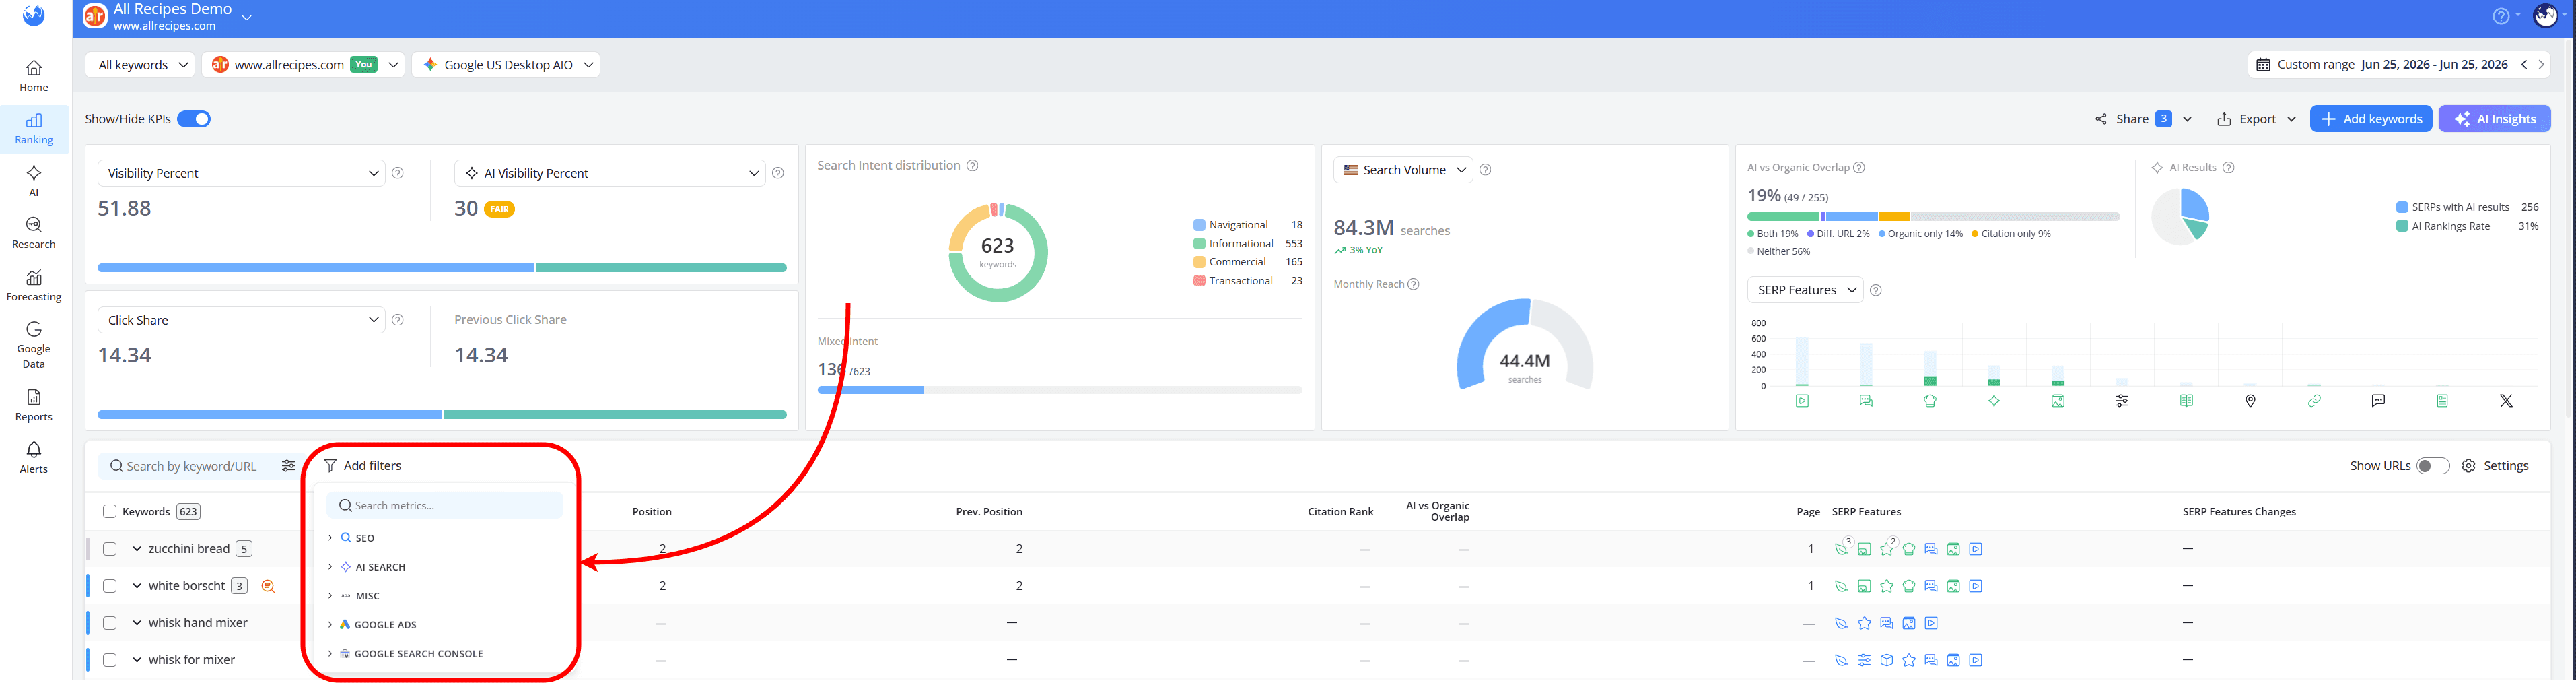Click the location pin SERP feature icon
Viewport: 2576px width, 683px height.
[2250, 401]
